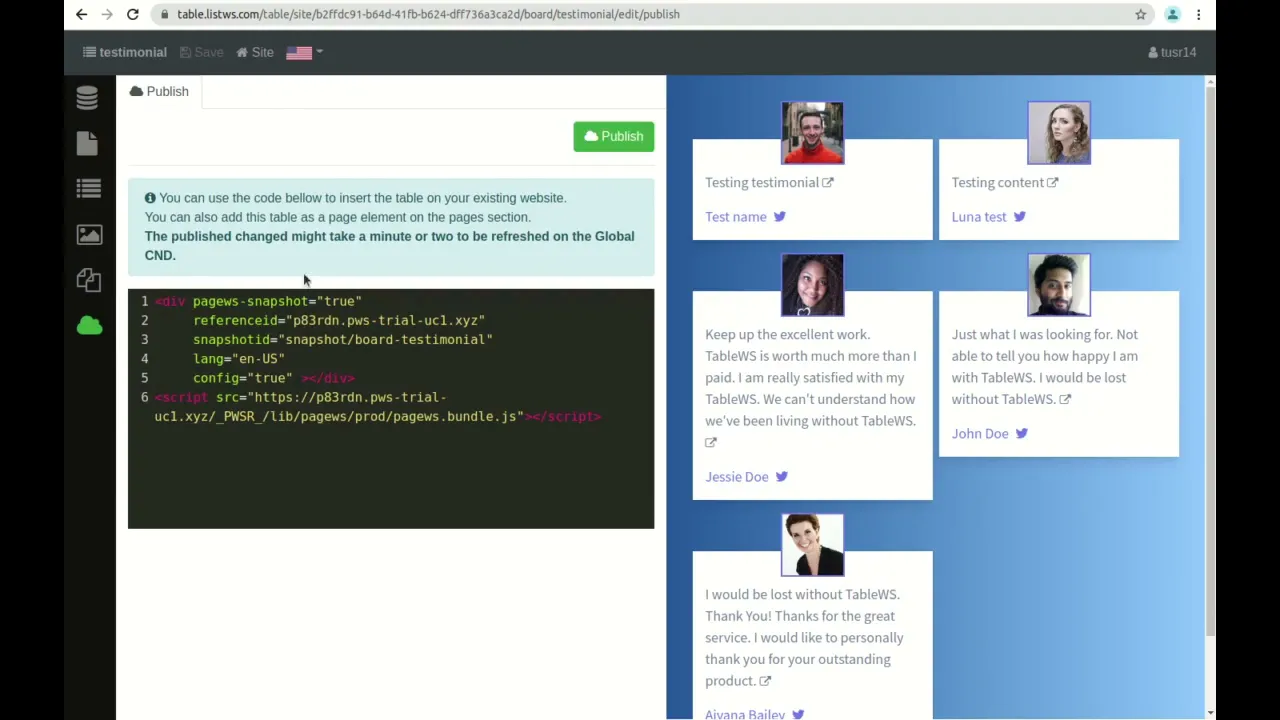Image resolution: width=1280 pixels, height=720 pixels.
Task: Open Test name author link
Action: (736, 216)
